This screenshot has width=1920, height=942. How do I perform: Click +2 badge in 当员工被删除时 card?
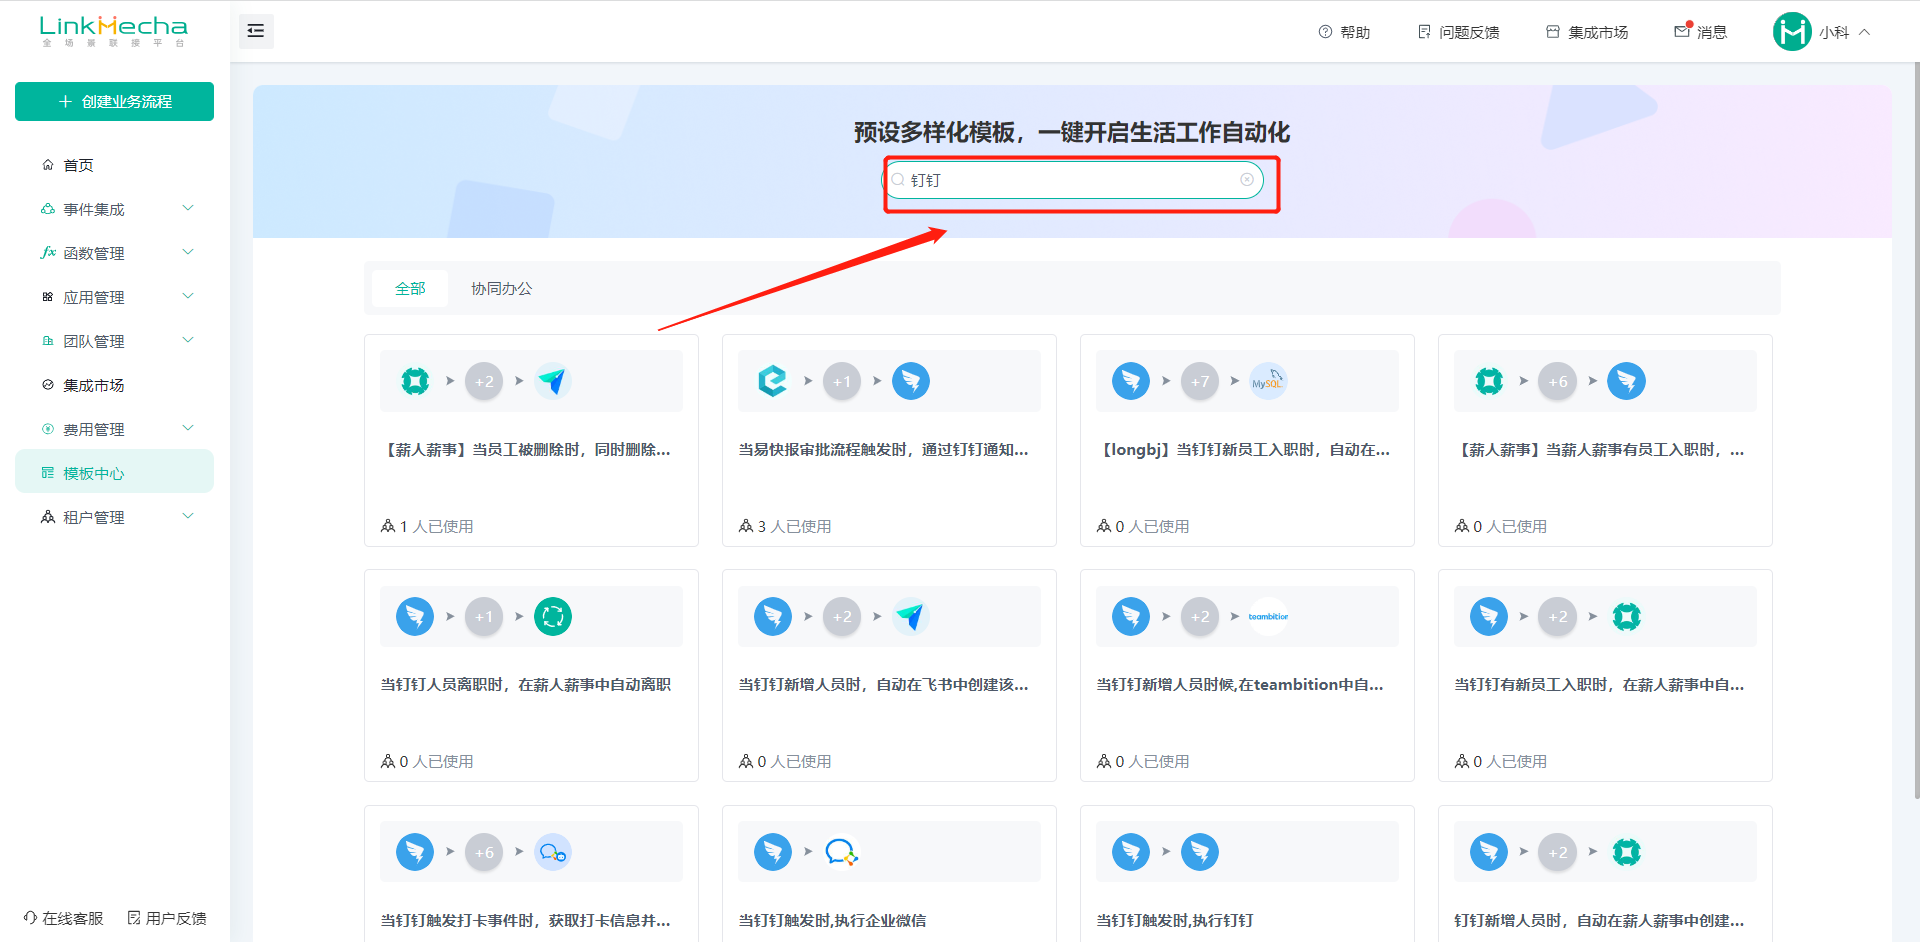[x=484, y=381]
